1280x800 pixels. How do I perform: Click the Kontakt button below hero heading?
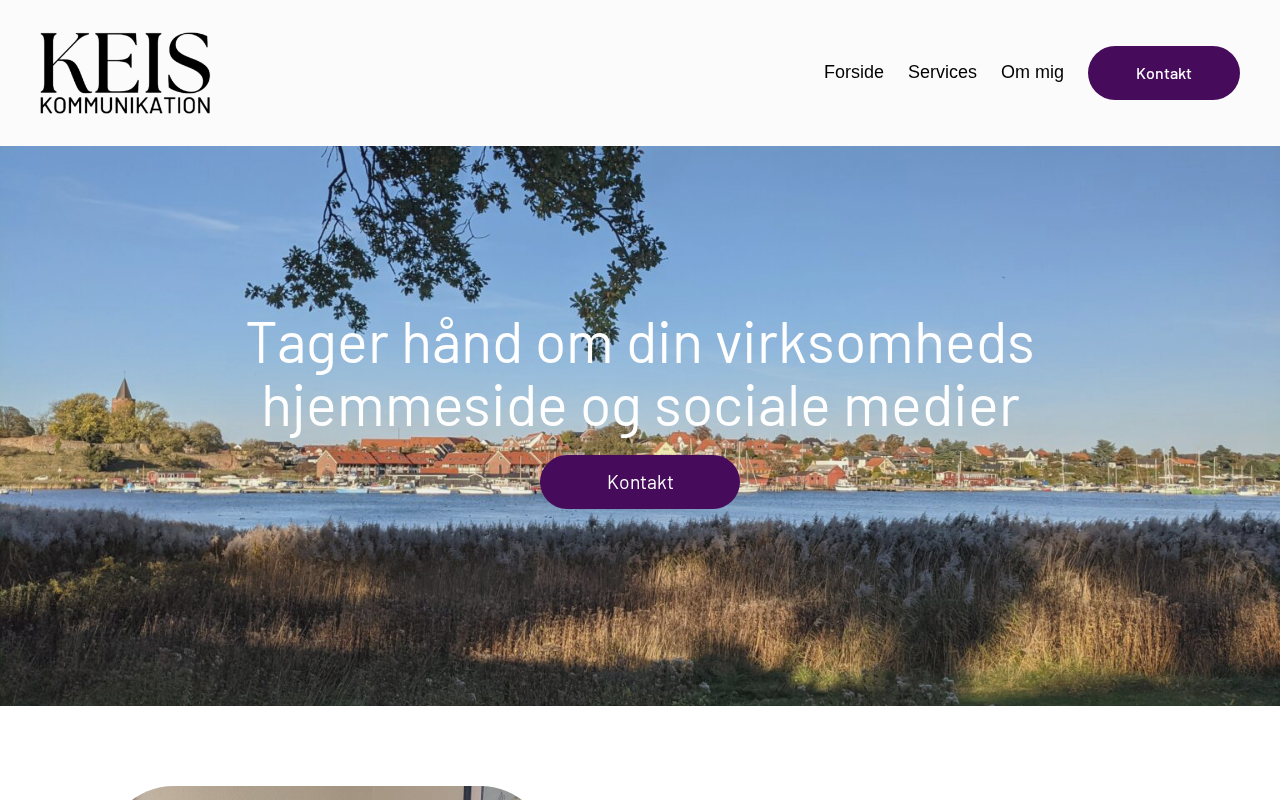(x=640, y=482)
